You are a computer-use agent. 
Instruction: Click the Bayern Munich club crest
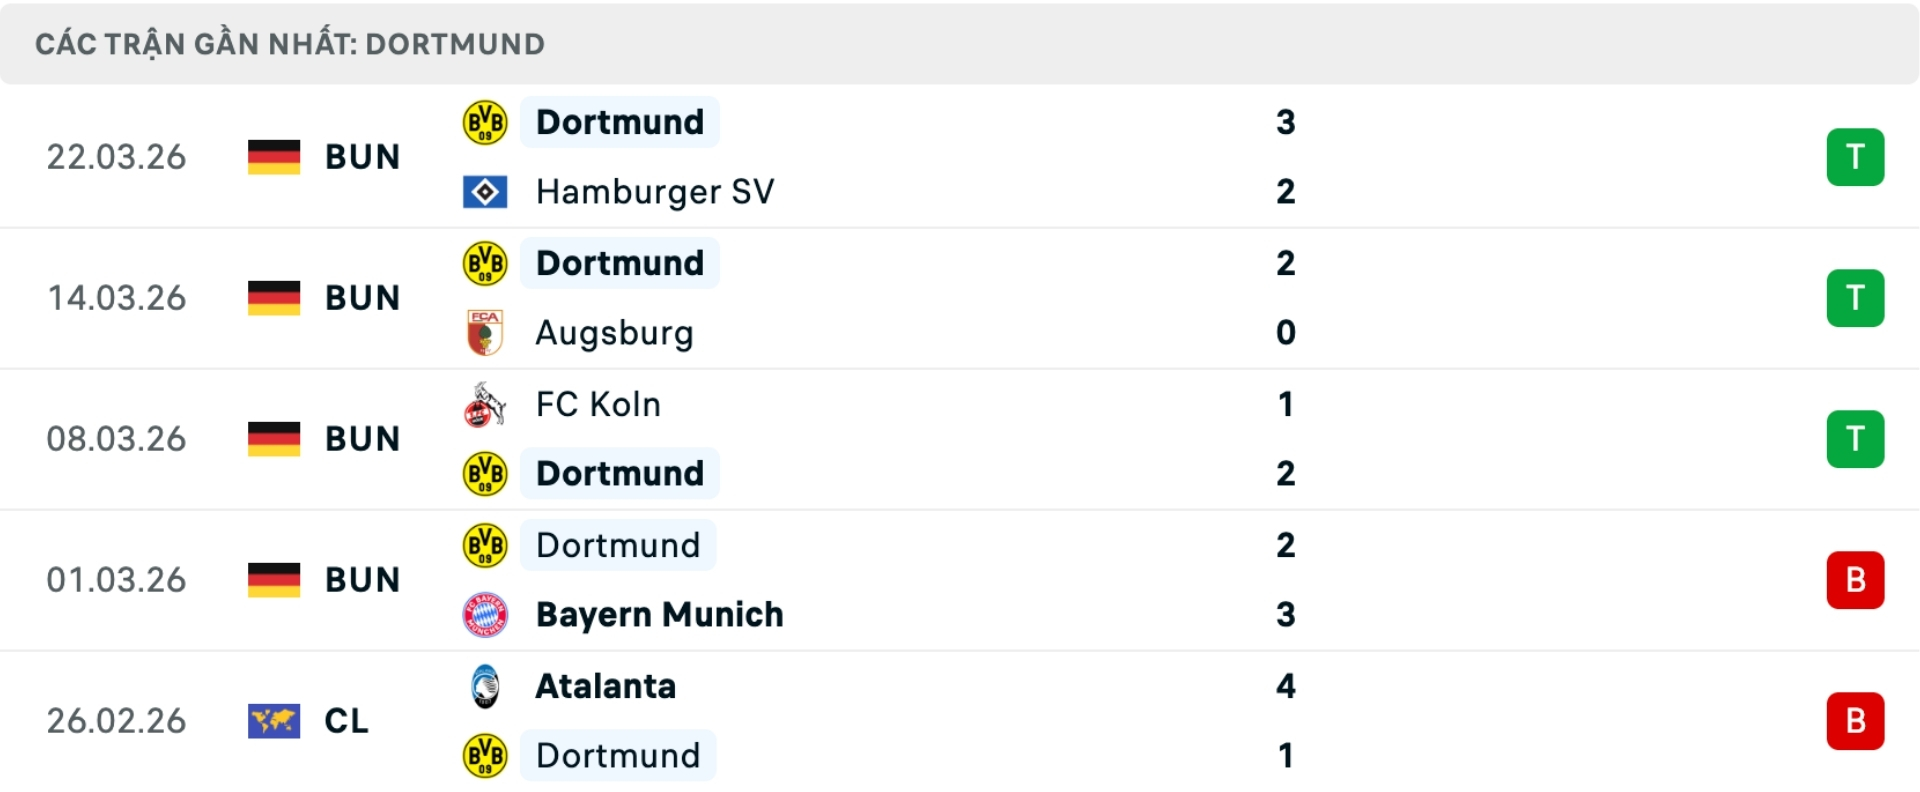click(x=485, y=615)
